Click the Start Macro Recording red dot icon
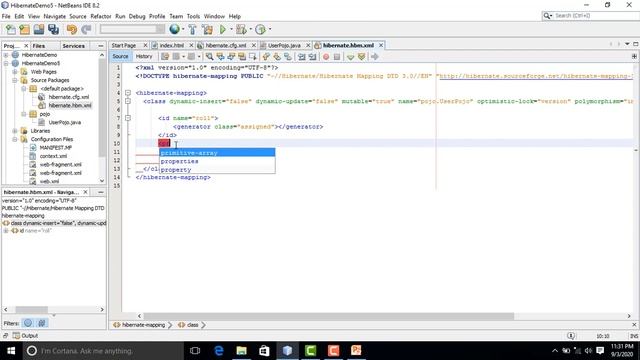Viewport: 640px width, 360px height. (326, 57)
